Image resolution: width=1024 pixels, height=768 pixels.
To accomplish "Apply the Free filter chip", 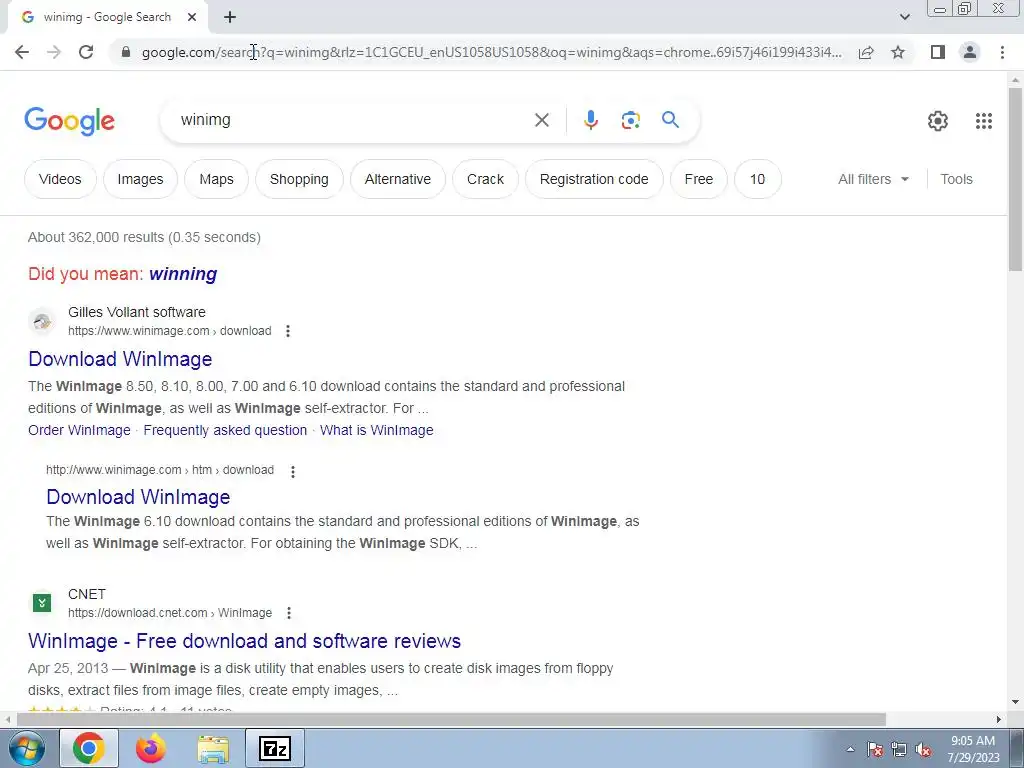I will click(x=699, y=179).
